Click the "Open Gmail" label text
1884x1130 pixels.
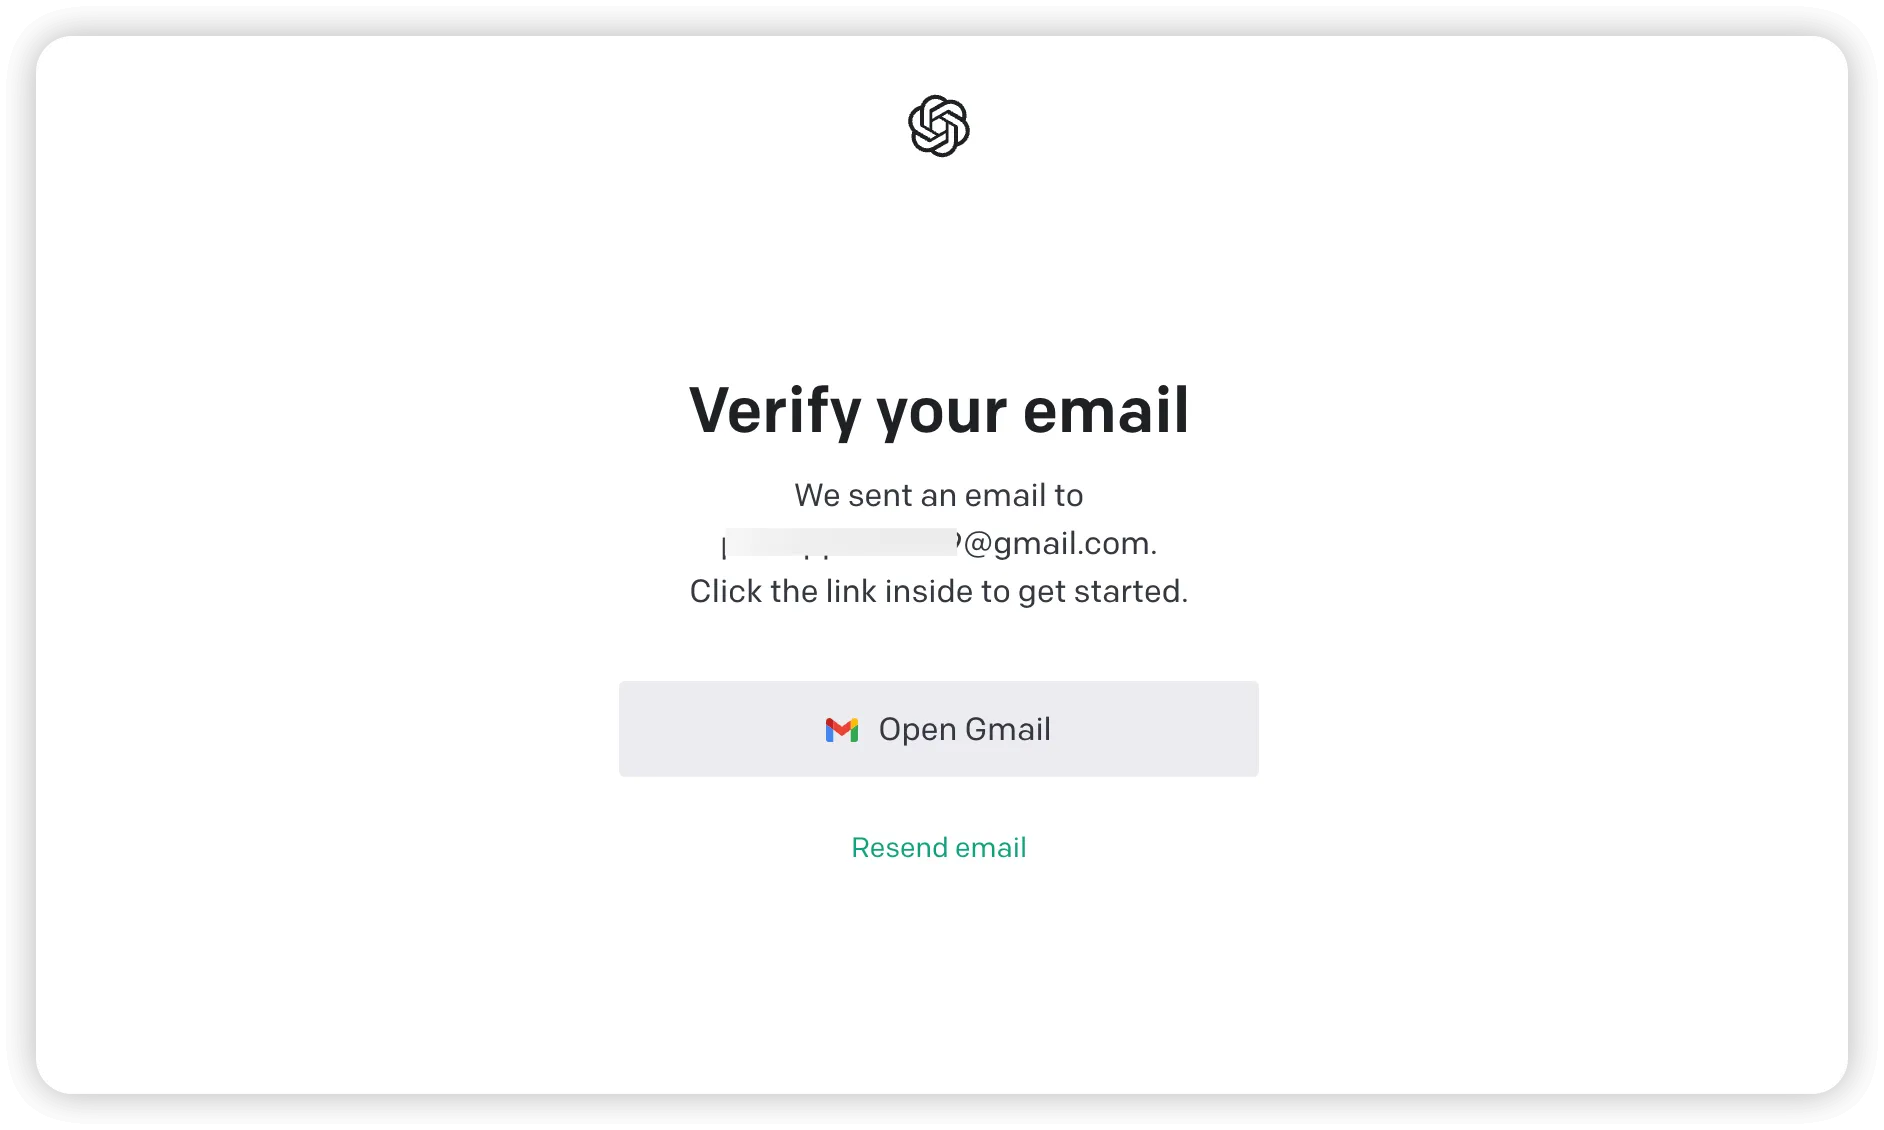[964, 729]
